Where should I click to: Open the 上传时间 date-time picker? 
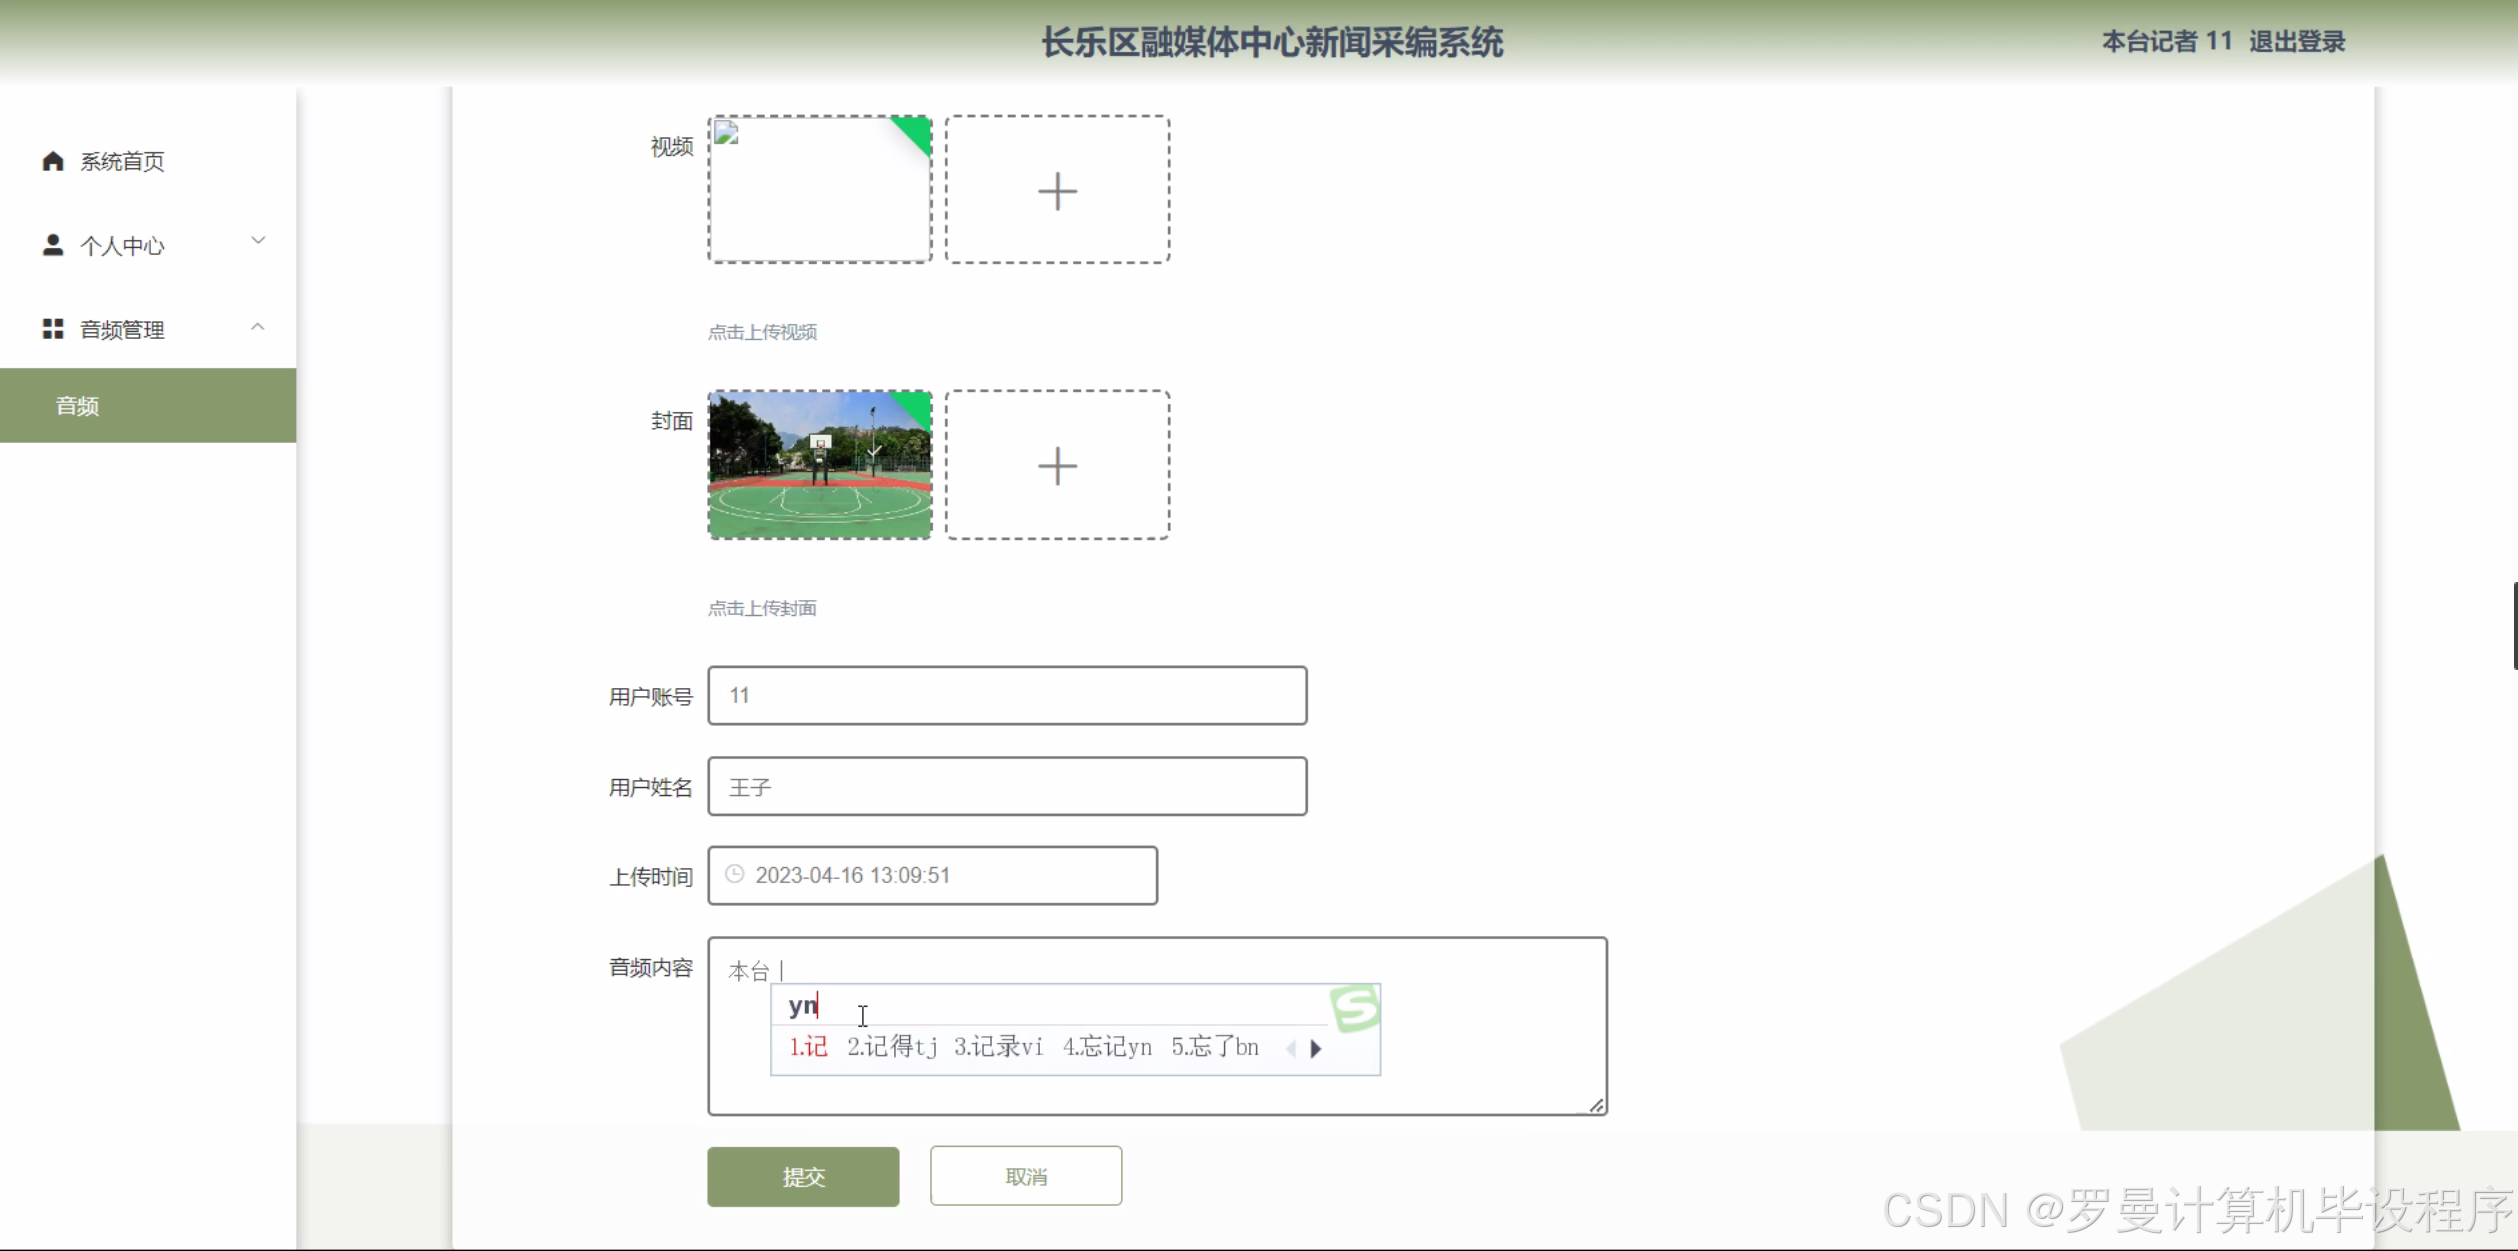[x=932, y=876]
